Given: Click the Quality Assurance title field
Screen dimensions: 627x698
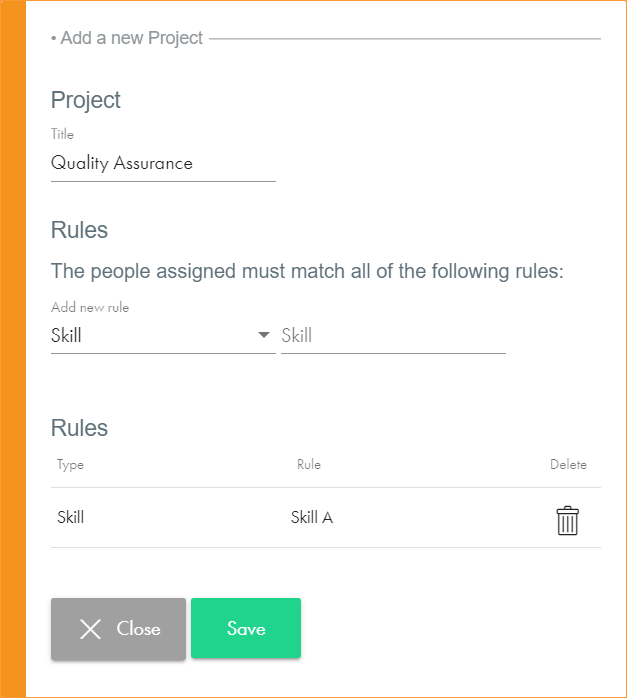Looking at the screenshot, I should pyautogui.click(x=162, y=164).
